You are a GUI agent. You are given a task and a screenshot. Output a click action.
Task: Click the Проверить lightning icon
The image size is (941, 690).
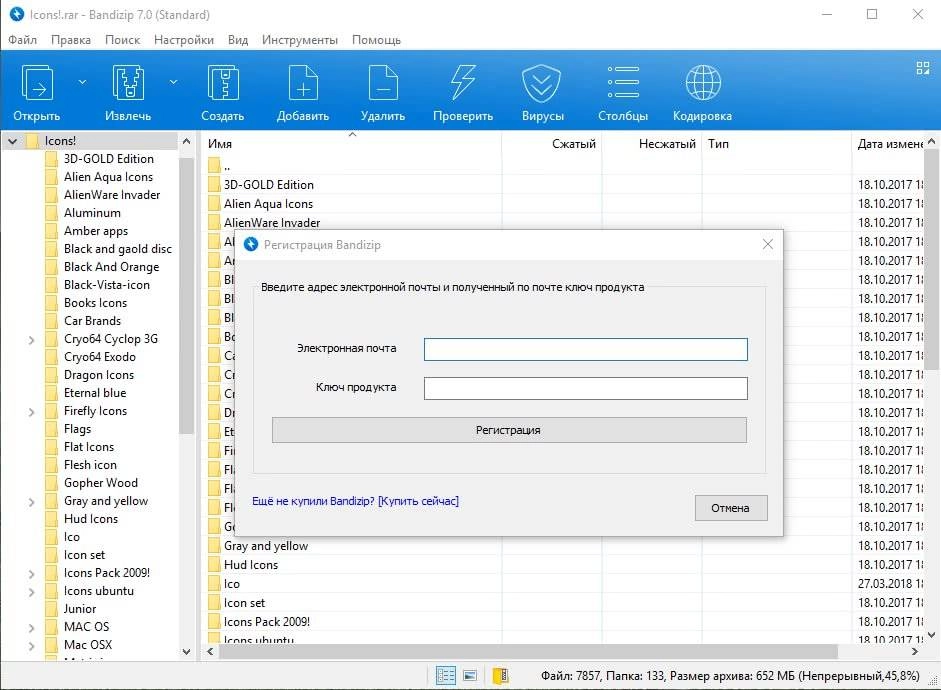(463, 83)
